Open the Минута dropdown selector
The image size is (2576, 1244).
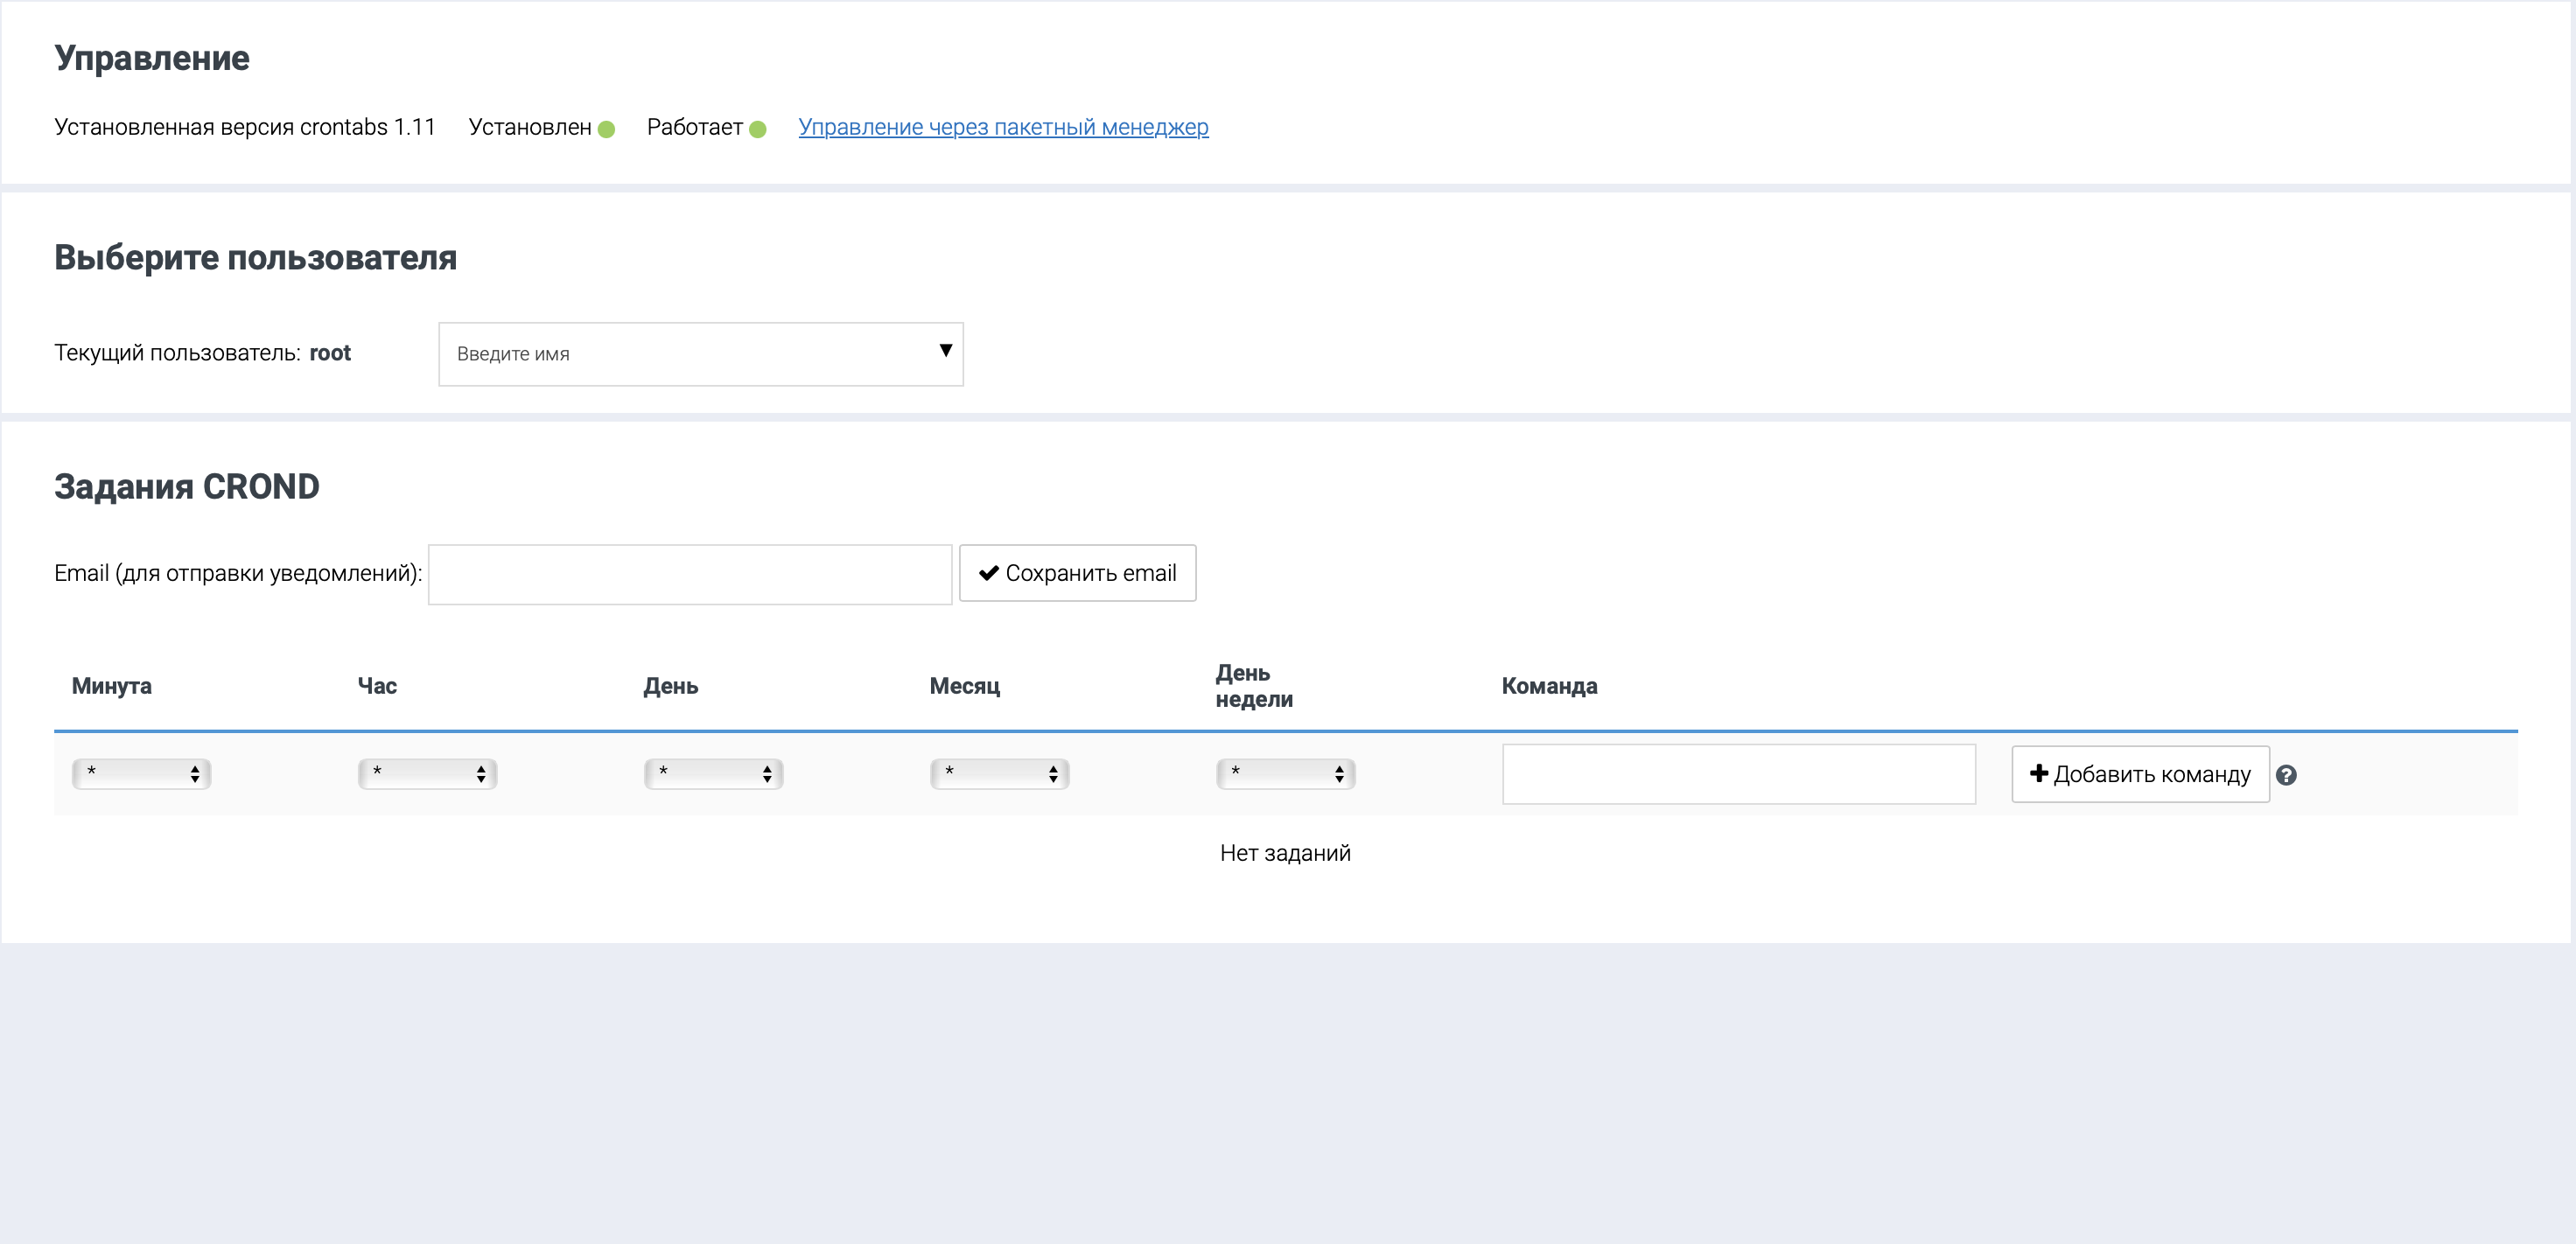(x=141, y=773)
